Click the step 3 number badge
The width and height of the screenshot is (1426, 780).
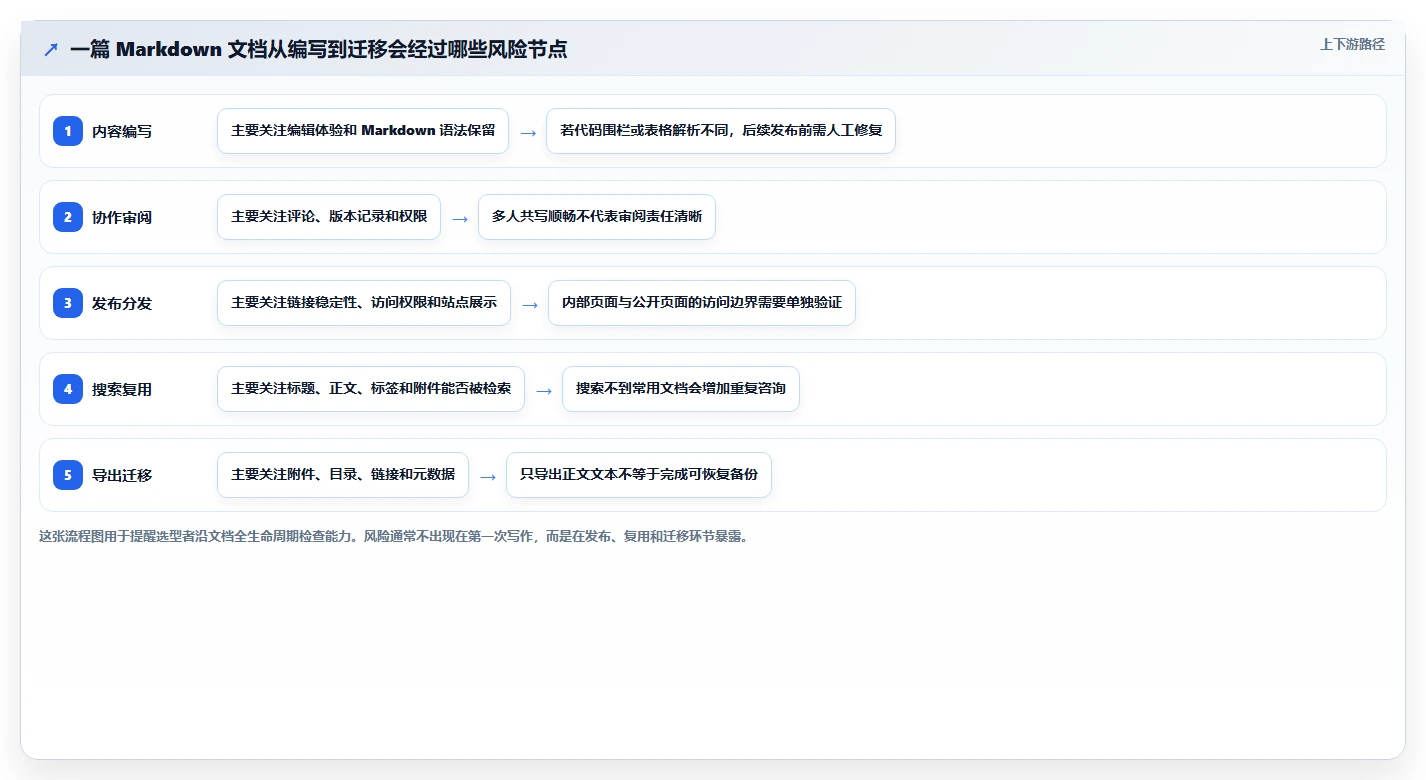click(x=68, y=303)
